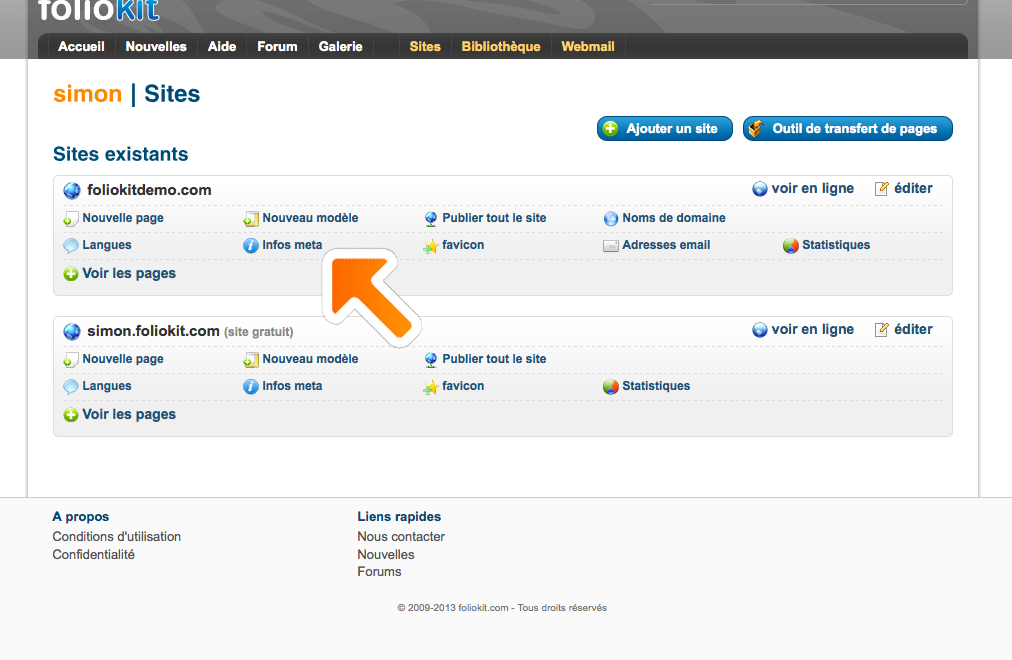Open Statistiques link for simon.foliokit.com
Screen dimensions: 1012x660
coord(656,386)
